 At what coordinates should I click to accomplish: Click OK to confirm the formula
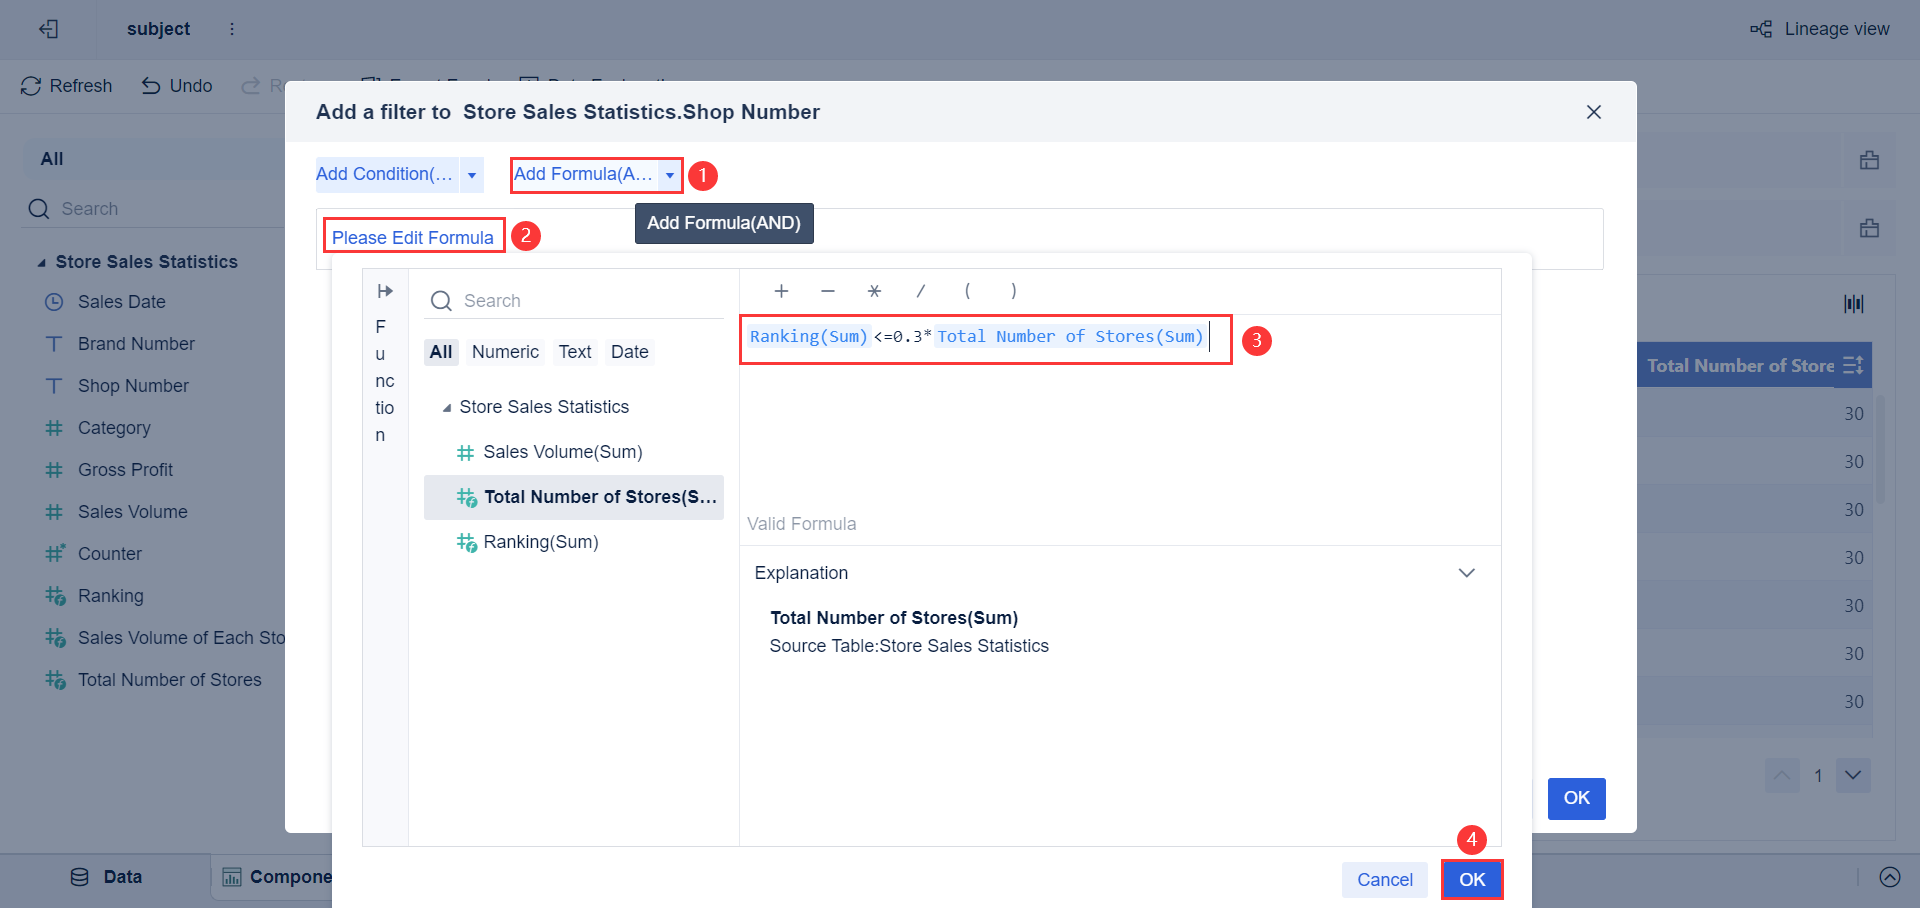coord(1472,879)
